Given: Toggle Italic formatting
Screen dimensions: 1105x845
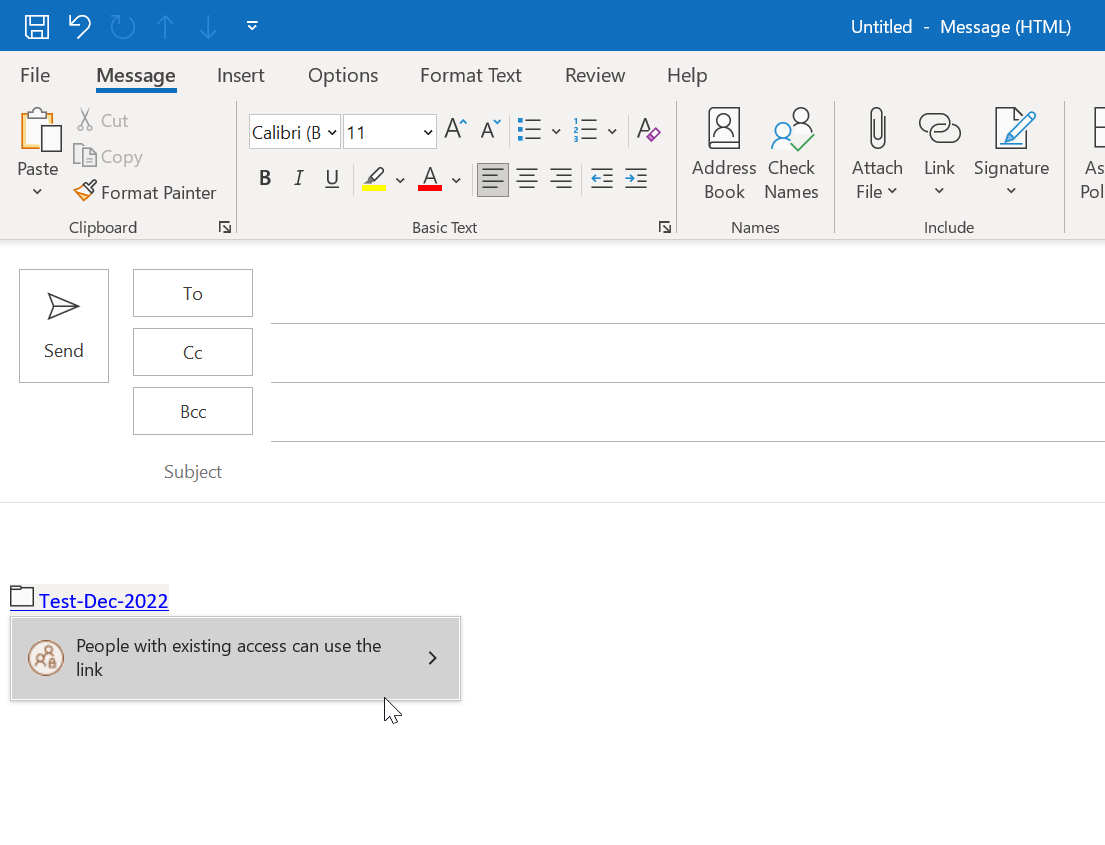Looking at the screenshot, I should tap(299, 178).
